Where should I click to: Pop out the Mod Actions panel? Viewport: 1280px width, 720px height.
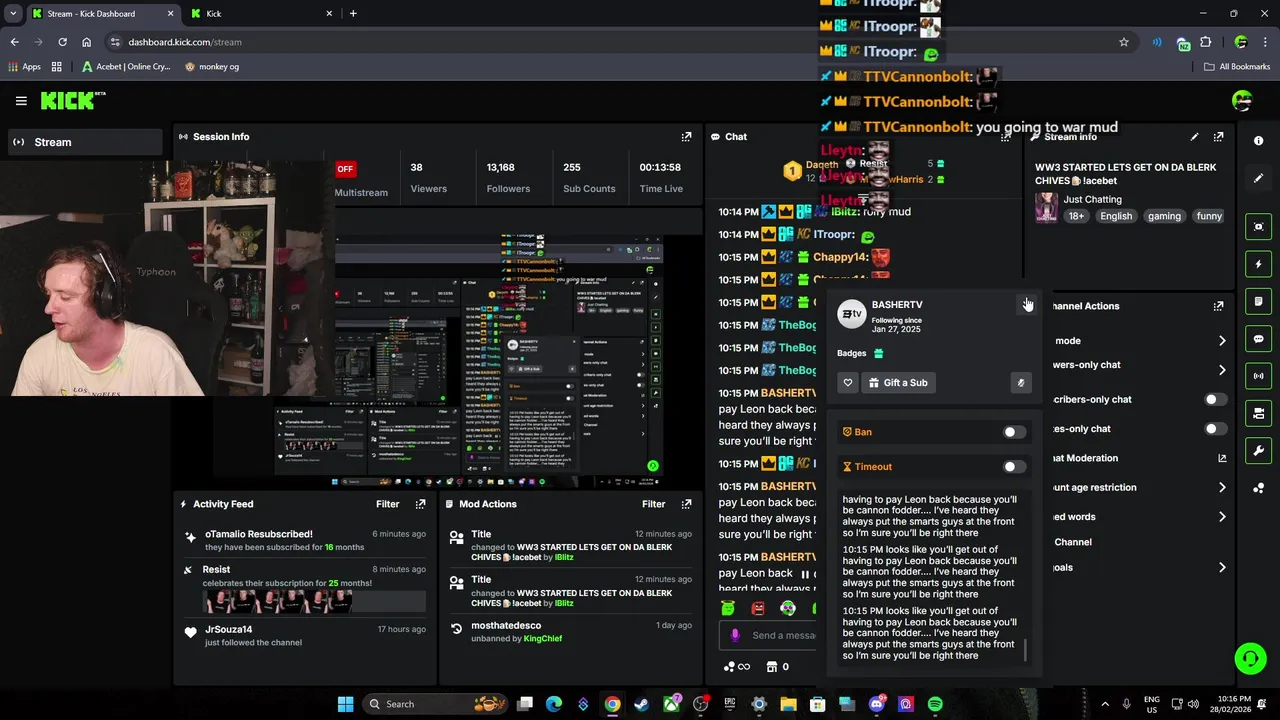pyautogui.click(x=686, y=504)
